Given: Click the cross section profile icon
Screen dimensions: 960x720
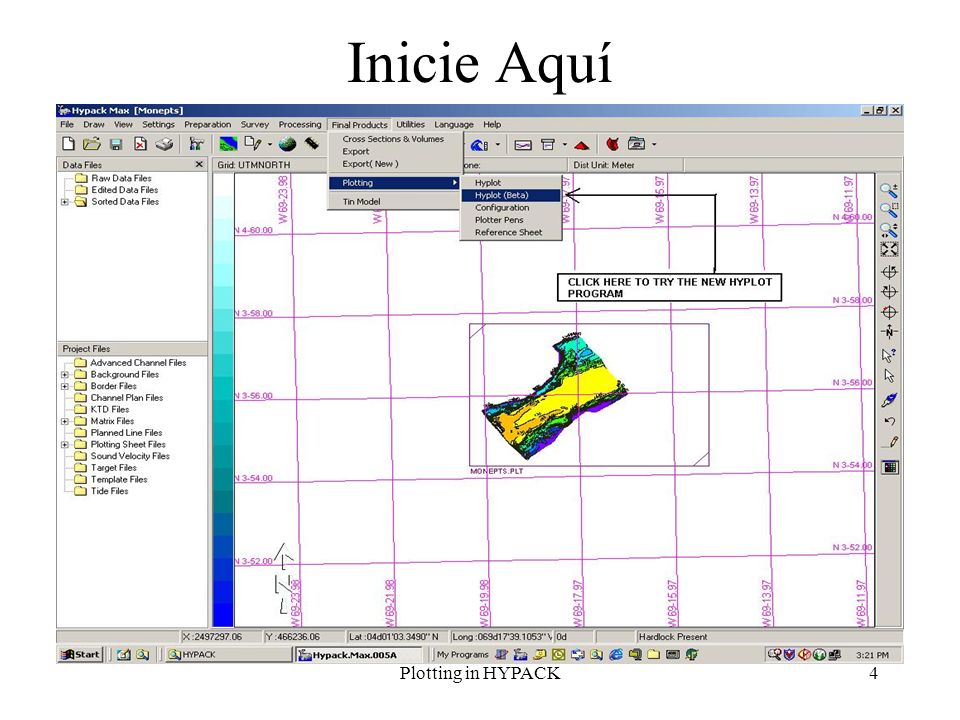Looking at the screenshot, I should (523, 145).
